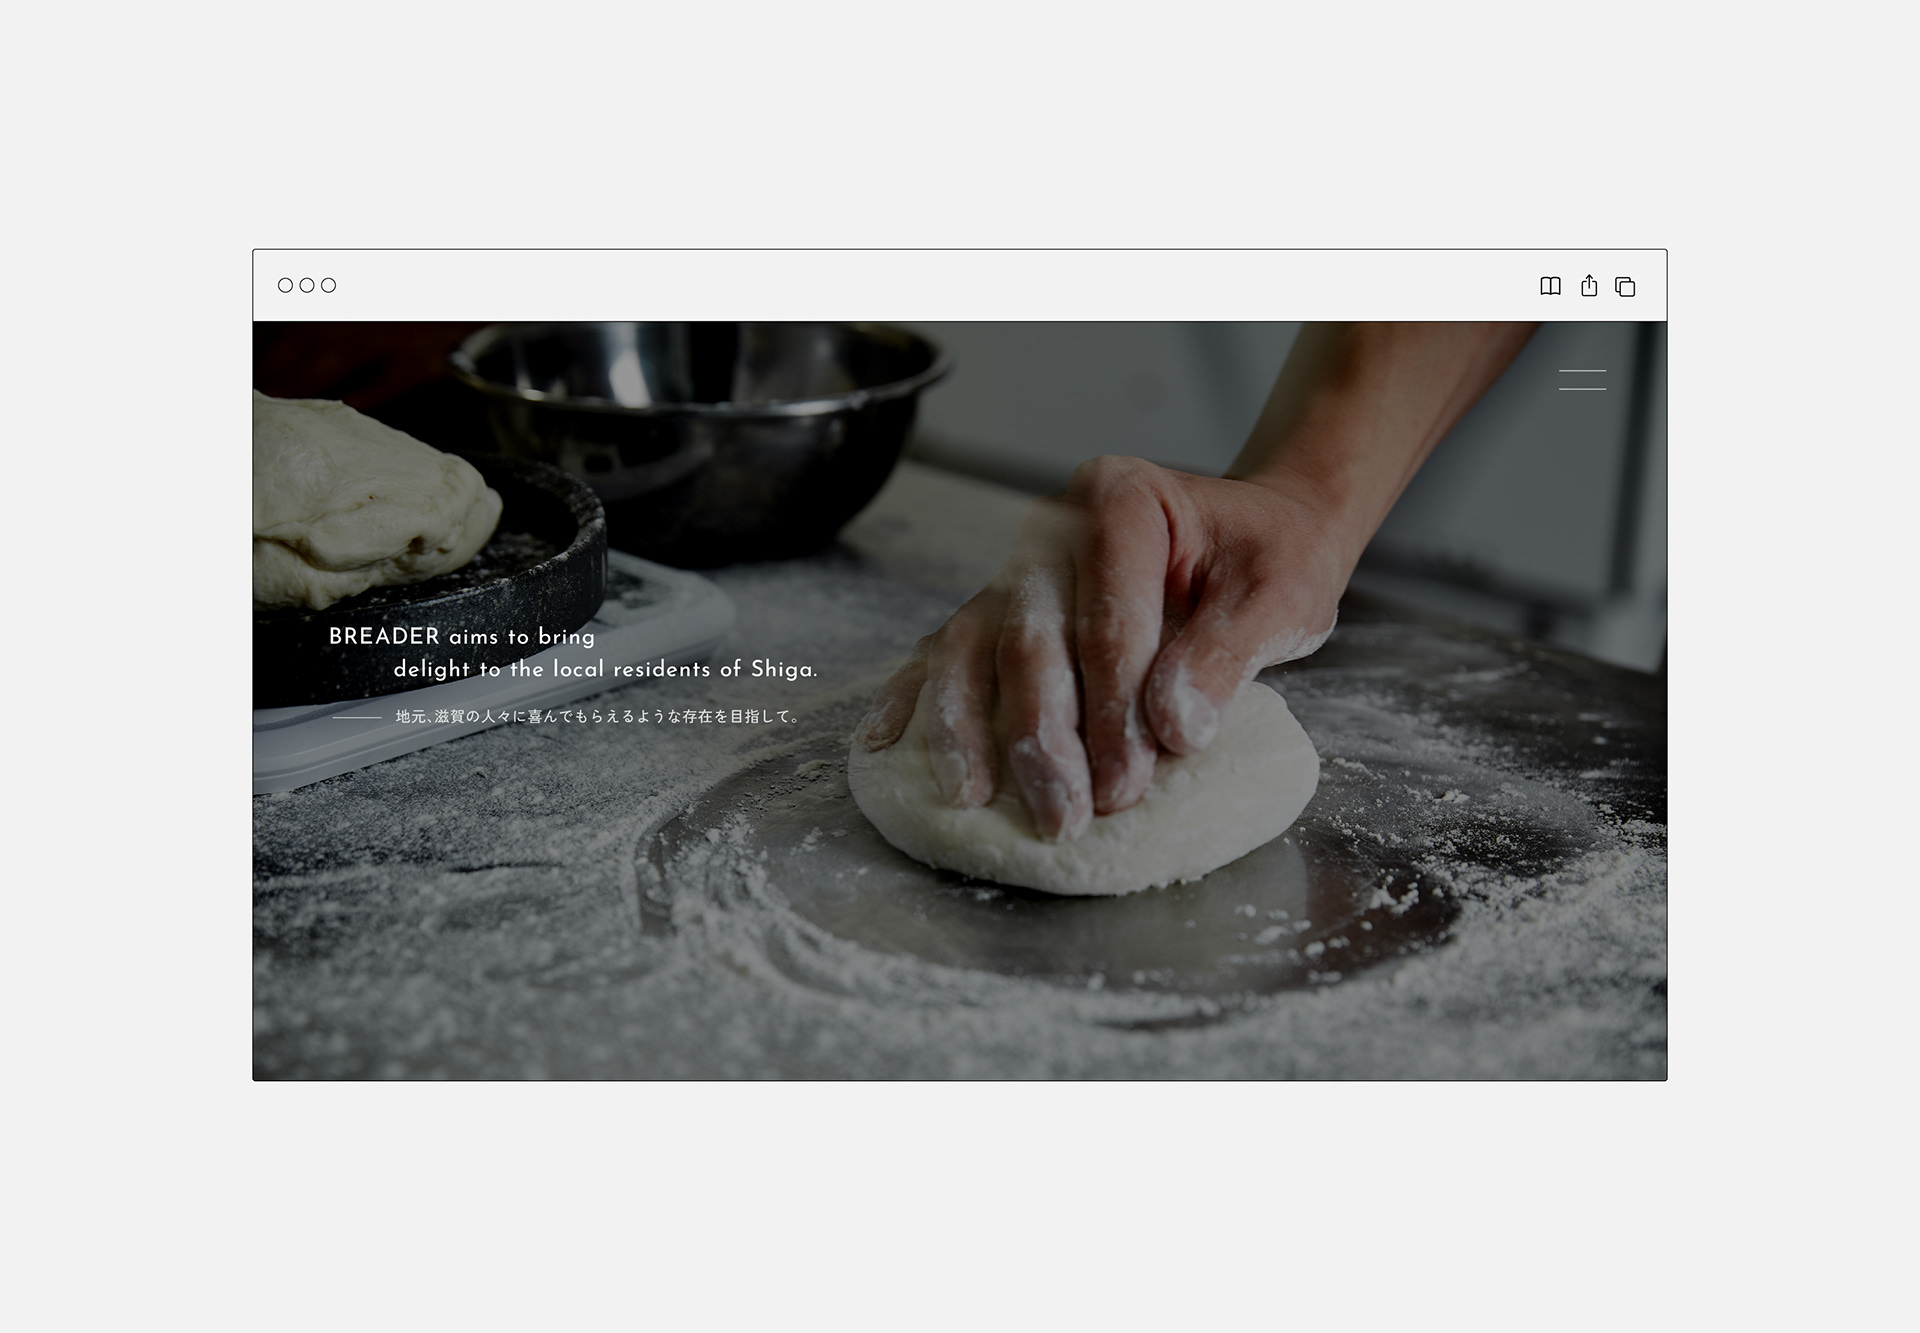Click the first window control circle
The width and height of the screenshot is (1920, 1333).
click(285, 285)
